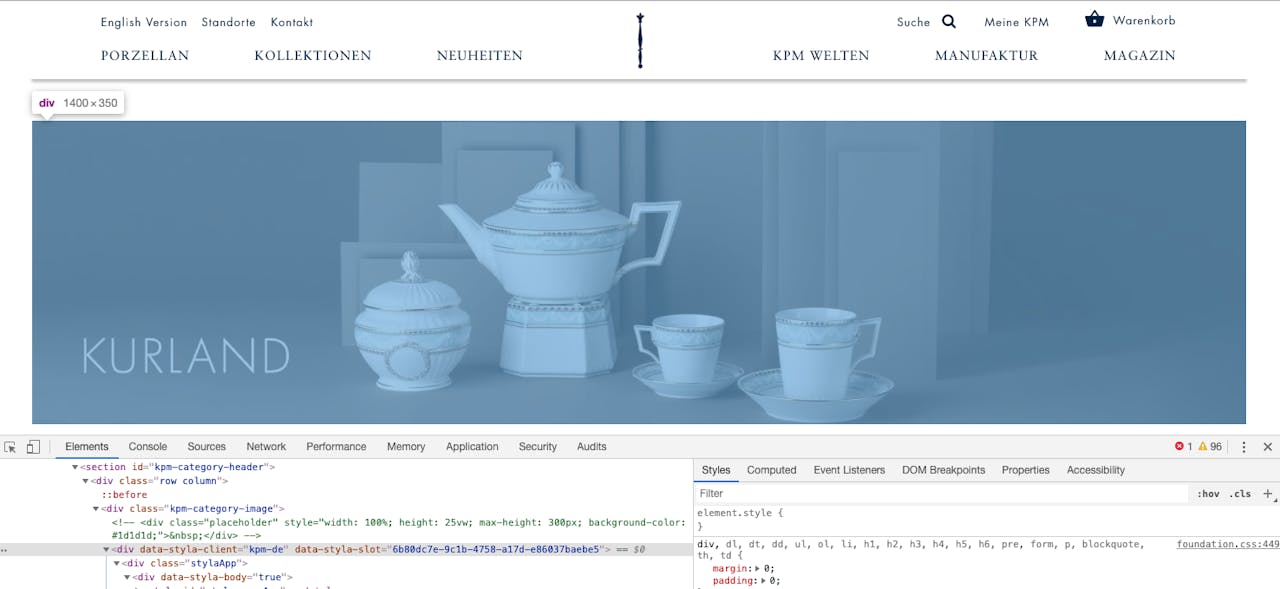Click the Warenkorb cart label
The image size is (1280, 589).
(x=1144, y=20)
